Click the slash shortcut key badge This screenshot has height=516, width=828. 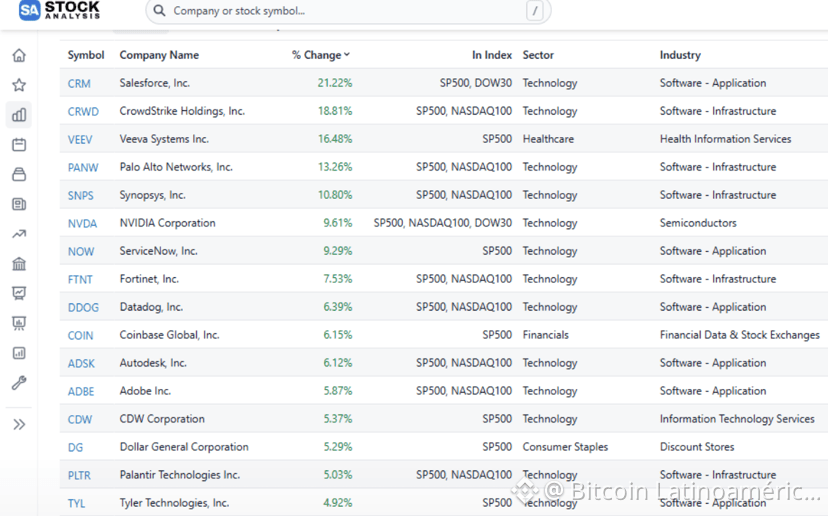[535, 11]
